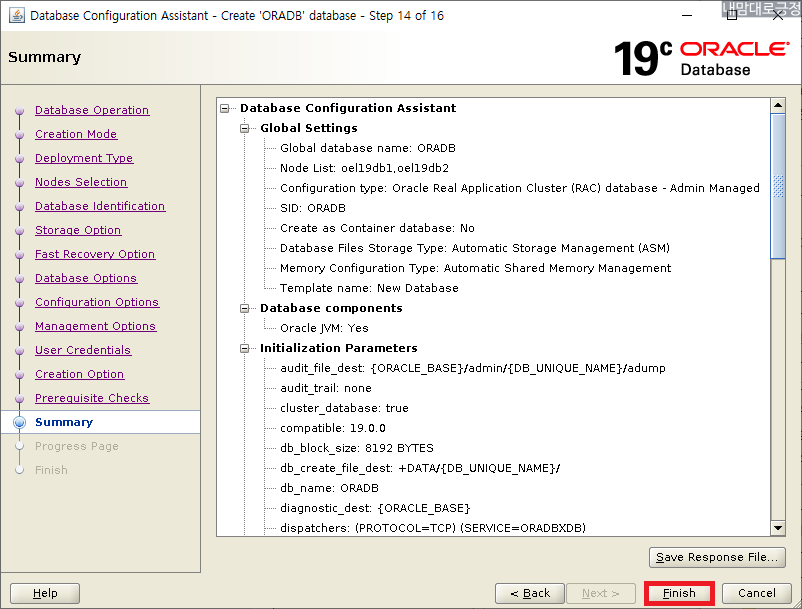Open the Deployment Type step

click(x=84, y=158)
